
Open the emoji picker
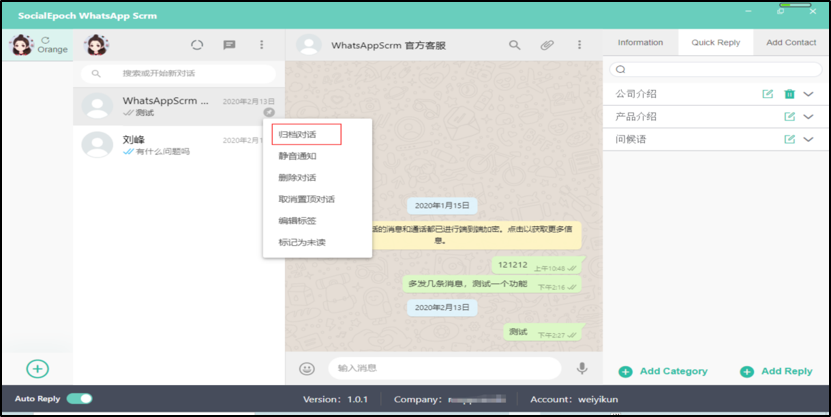307,368
